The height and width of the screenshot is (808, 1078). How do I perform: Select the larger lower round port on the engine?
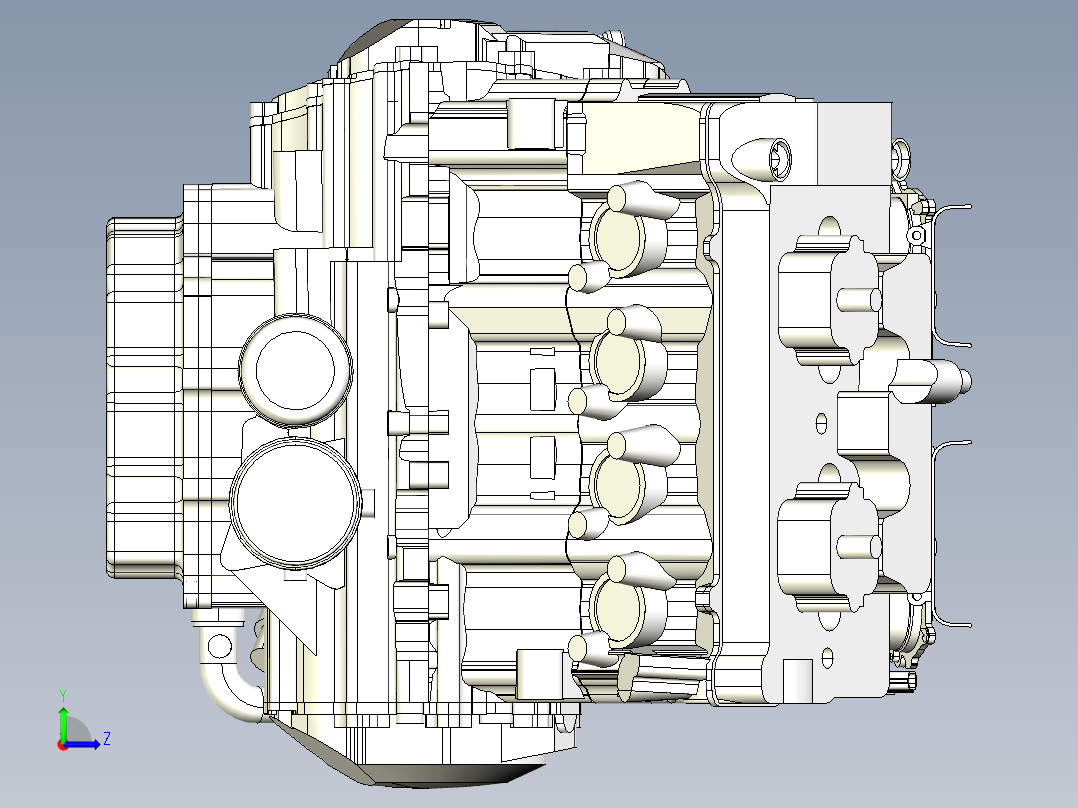296,503
